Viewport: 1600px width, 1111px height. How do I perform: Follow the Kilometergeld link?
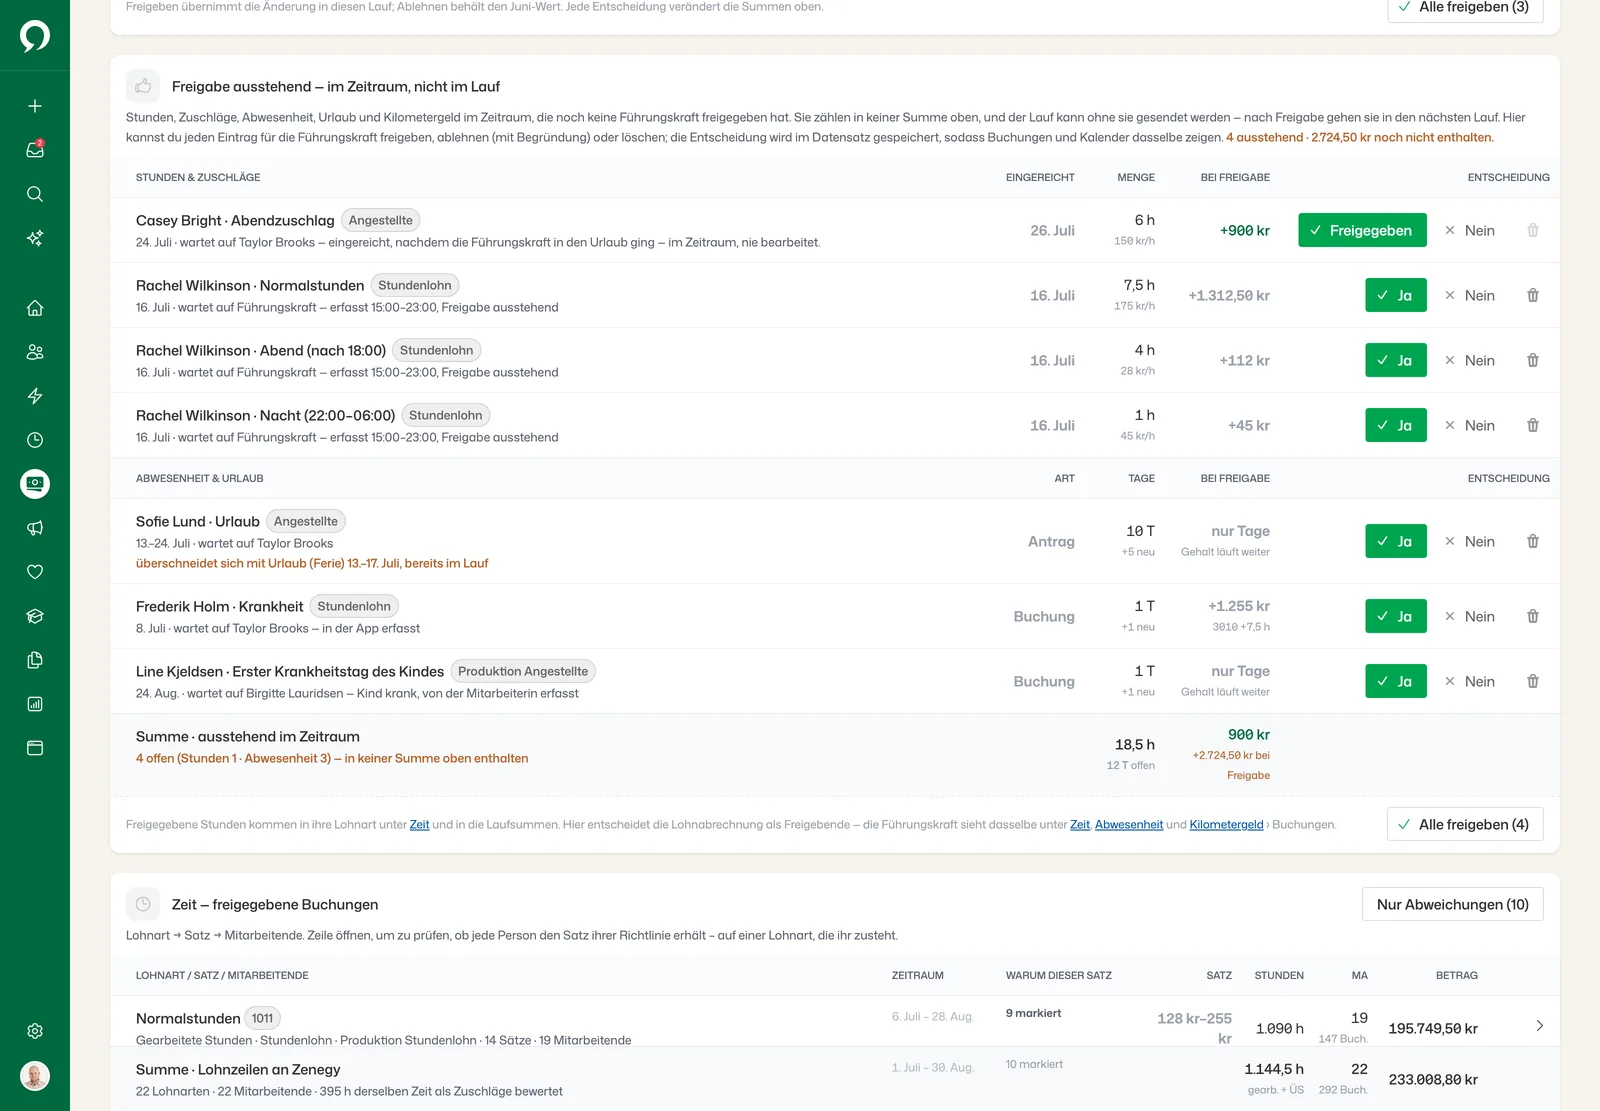click(x=1226, y=825)
